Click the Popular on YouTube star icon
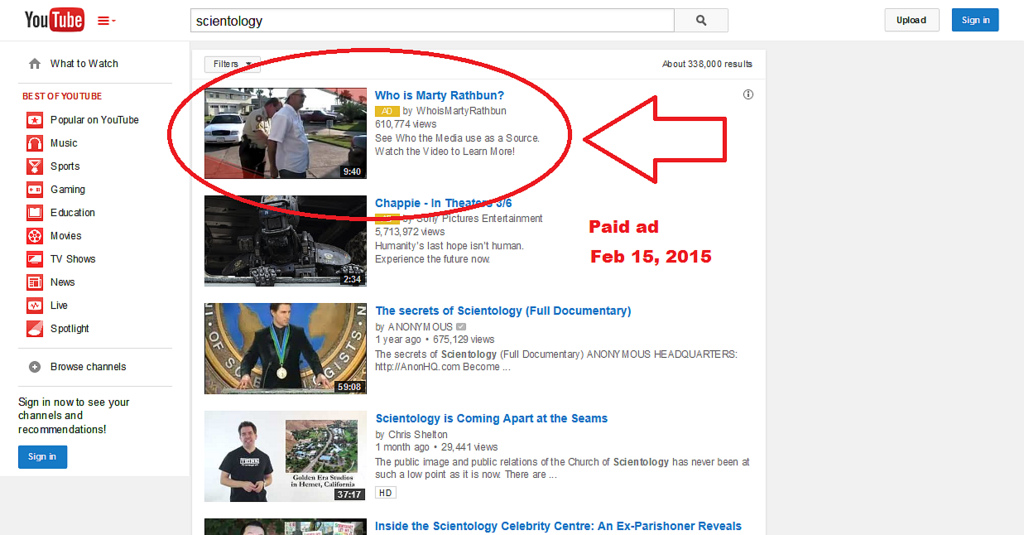This screenshot has width=1024, height=535. click(x=35, y=120)
